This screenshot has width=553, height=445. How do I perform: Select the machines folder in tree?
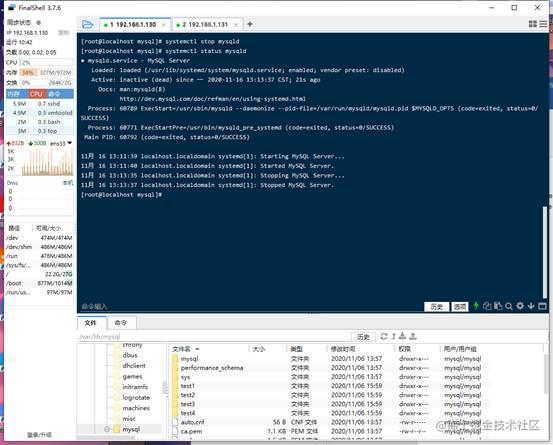(x=136, y=408)
